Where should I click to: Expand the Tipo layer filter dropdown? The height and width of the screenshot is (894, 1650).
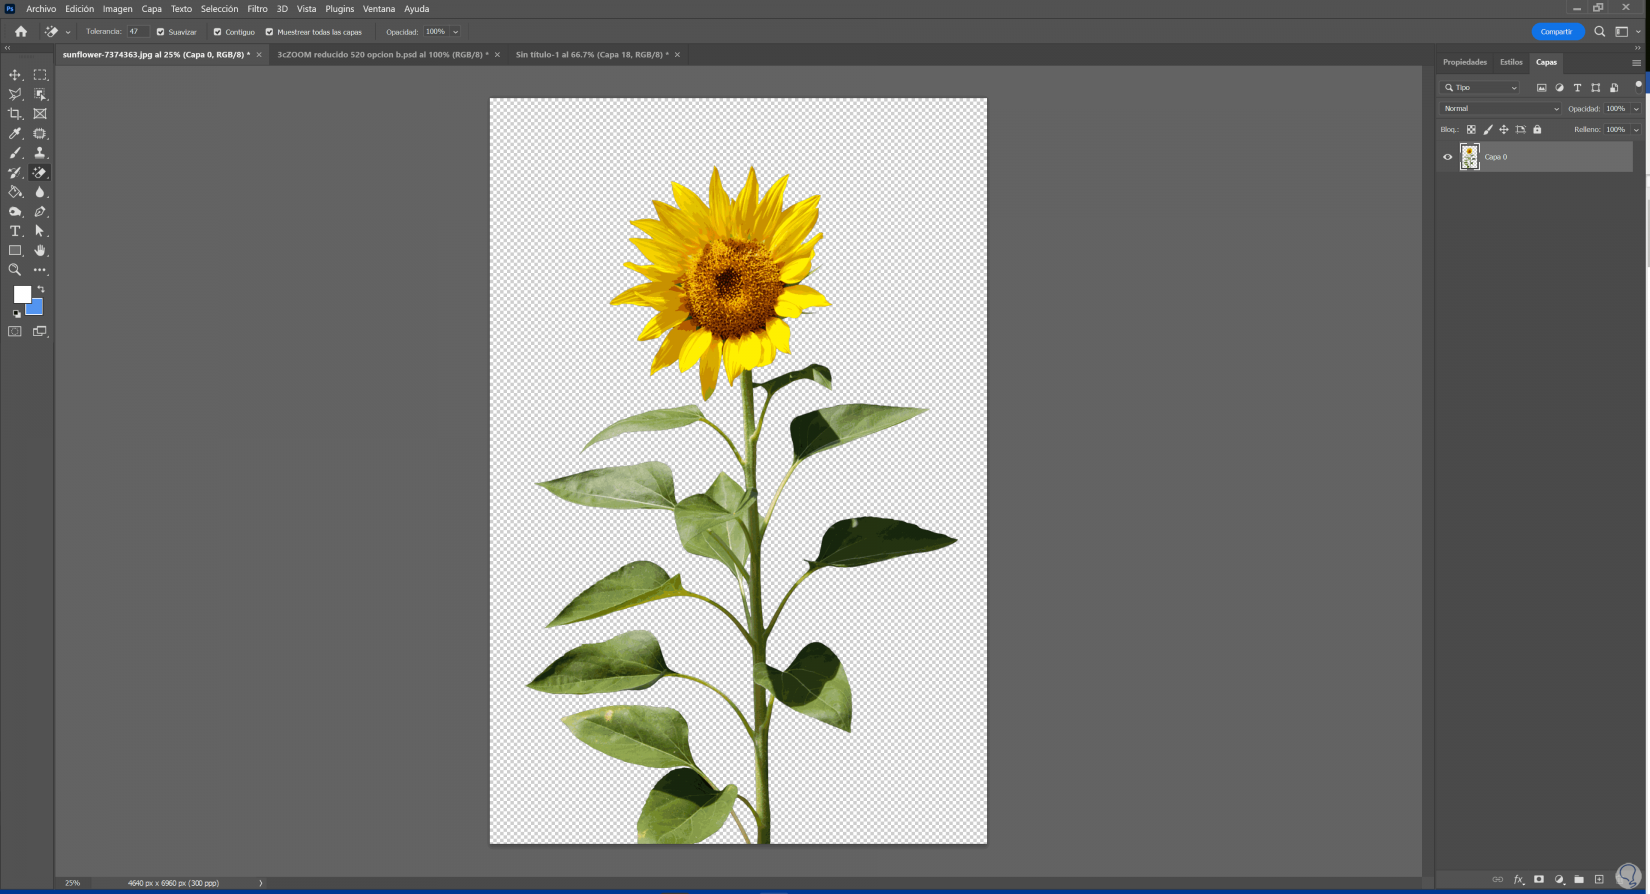1481,88
